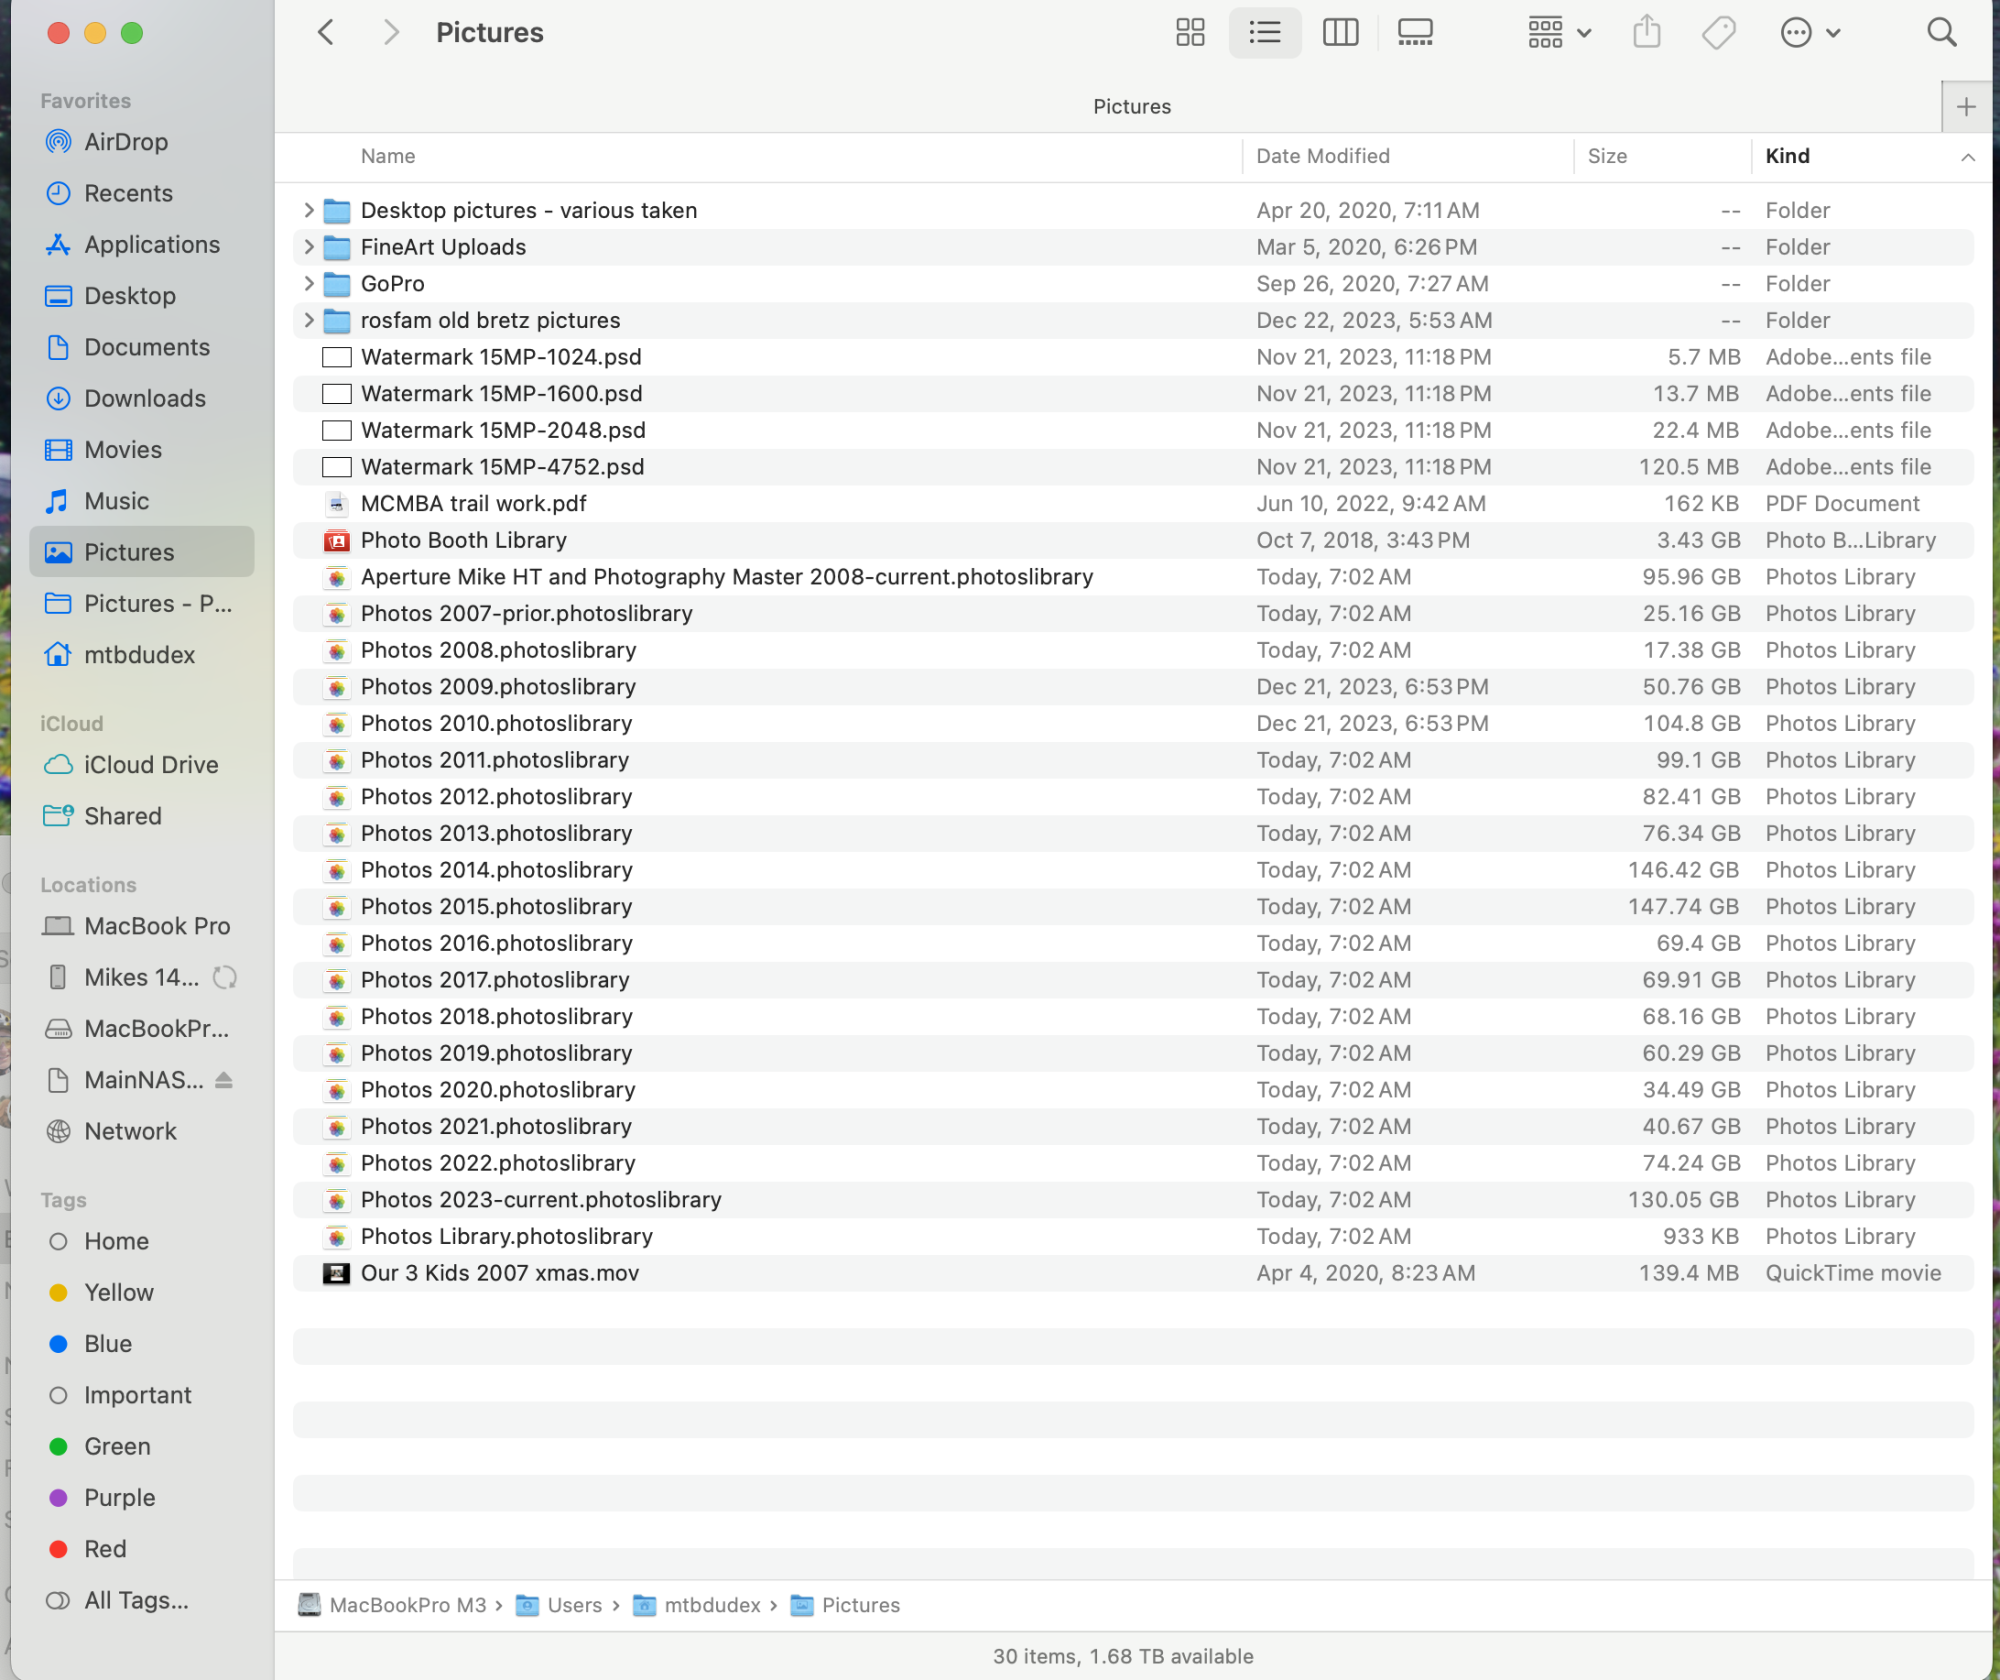This screenshot has width=2000, height=1680.
Task: Expand the FineArt Uploads folder
Action: click(x=308, y=247)
